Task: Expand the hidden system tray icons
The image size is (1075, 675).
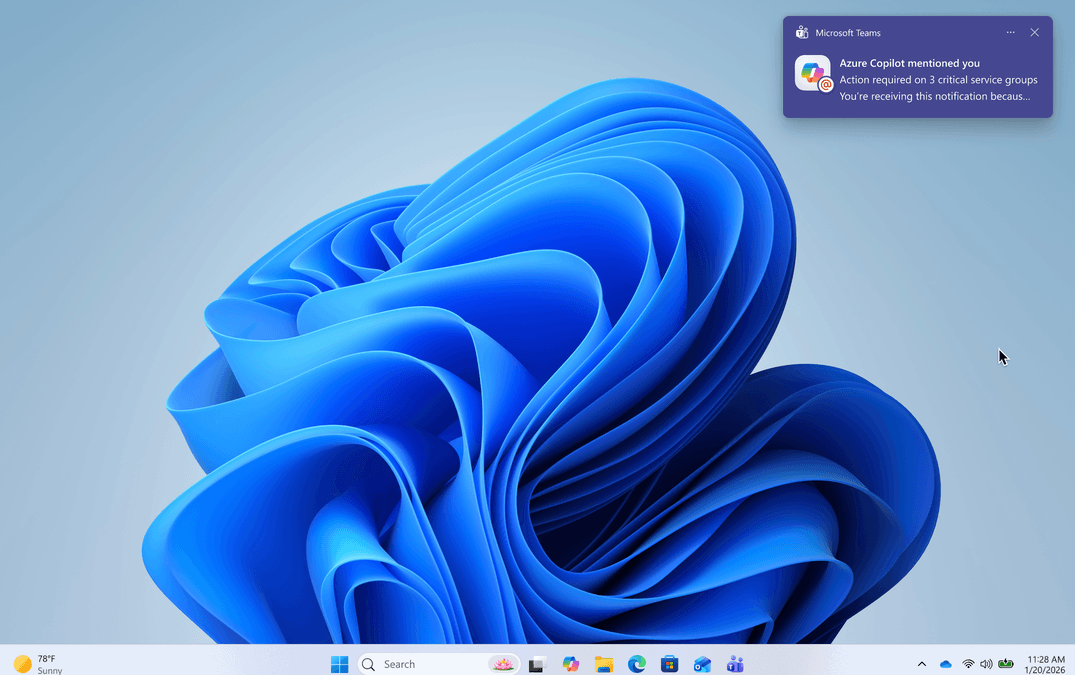Action: pyautogui.click(x=922, y=664)
